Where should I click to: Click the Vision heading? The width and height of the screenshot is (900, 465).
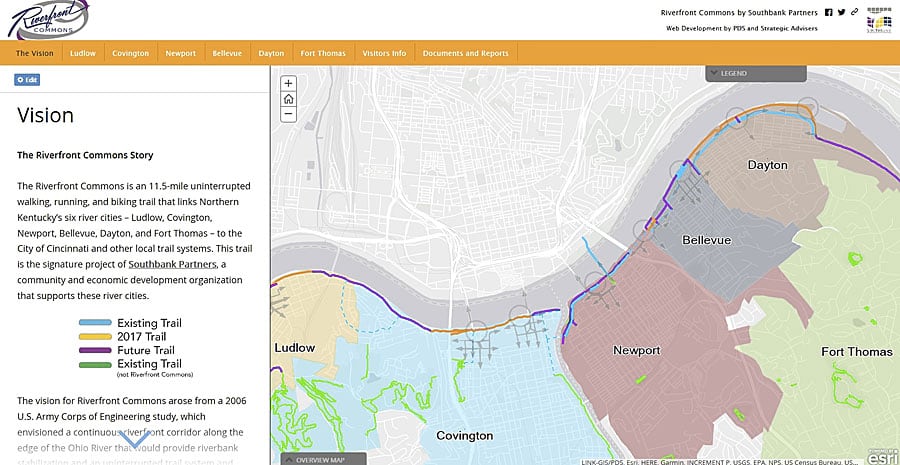[x=45, y=115]
